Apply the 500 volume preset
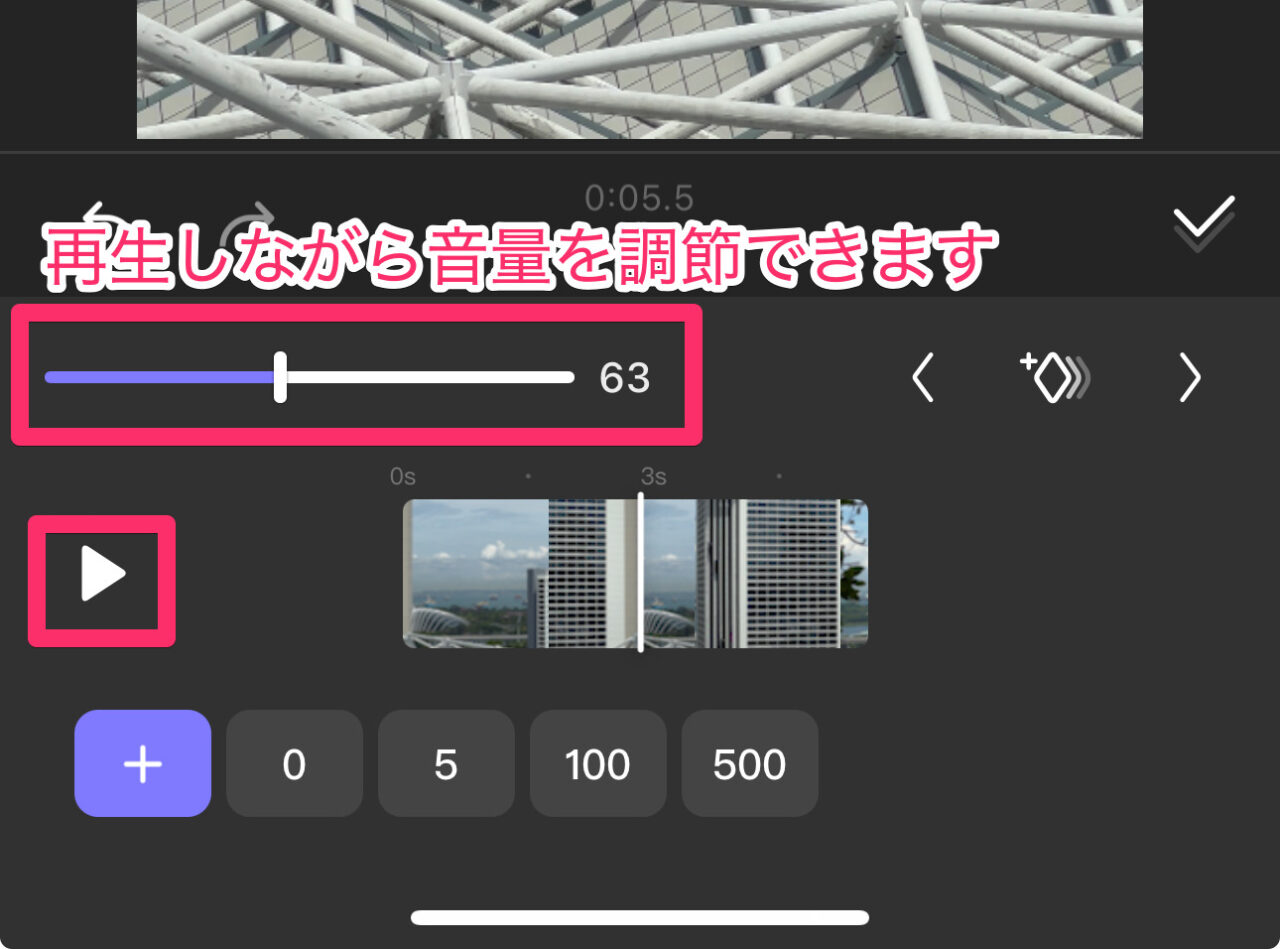The height and width of the screenshot is (949, 1280). tap(750, 764)
